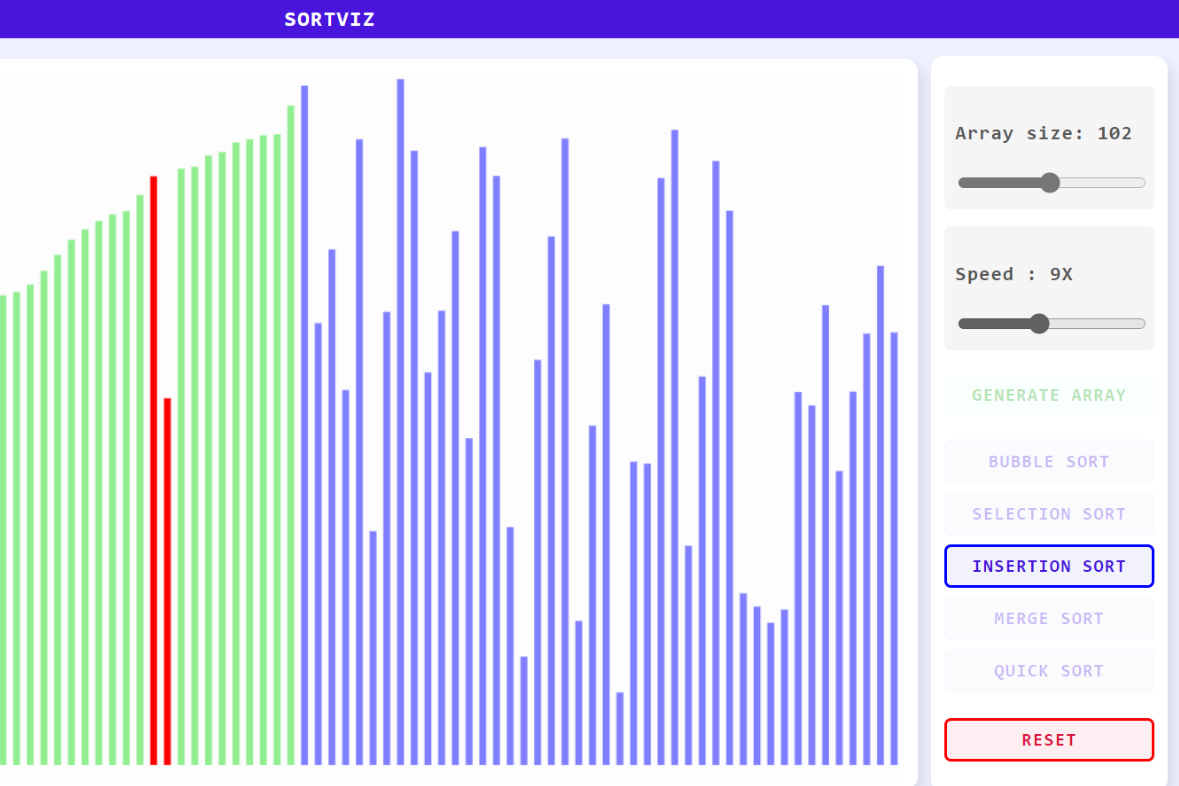Image resolution: width=1179 pixels, height=786 pixels.
Task: Launch Quick Sort visualization
Action: pyautogui.click(x=1049, y=671)
